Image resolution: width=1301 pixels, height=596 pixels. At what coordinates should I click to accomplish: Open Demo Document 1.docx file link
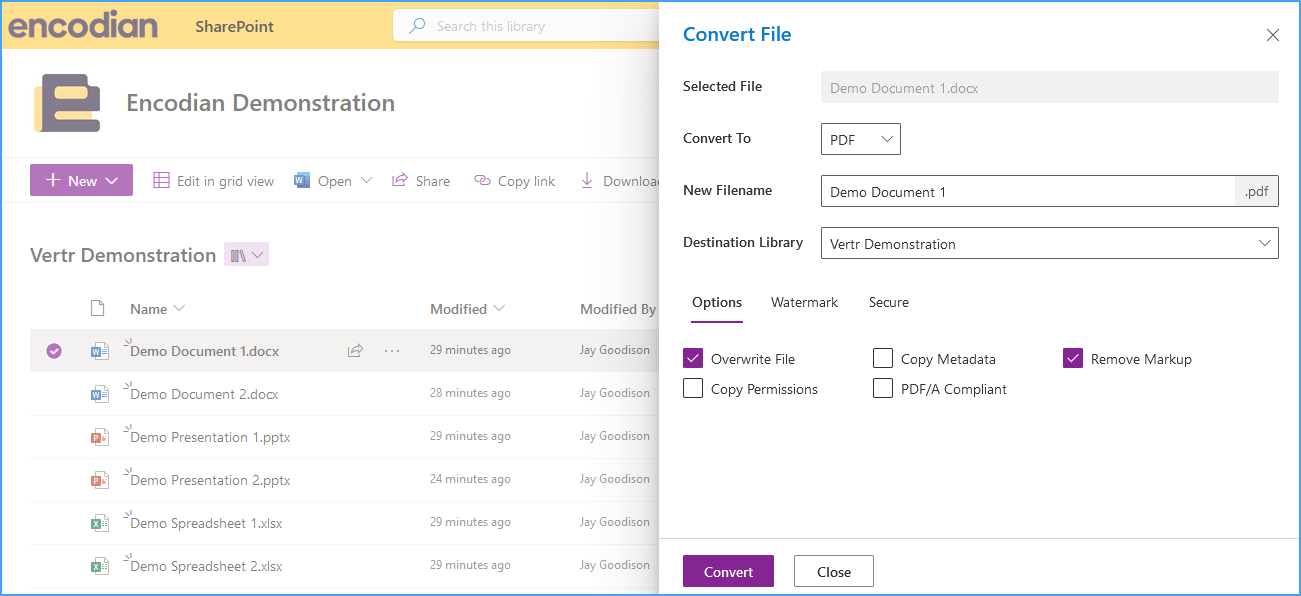(205, 351)
